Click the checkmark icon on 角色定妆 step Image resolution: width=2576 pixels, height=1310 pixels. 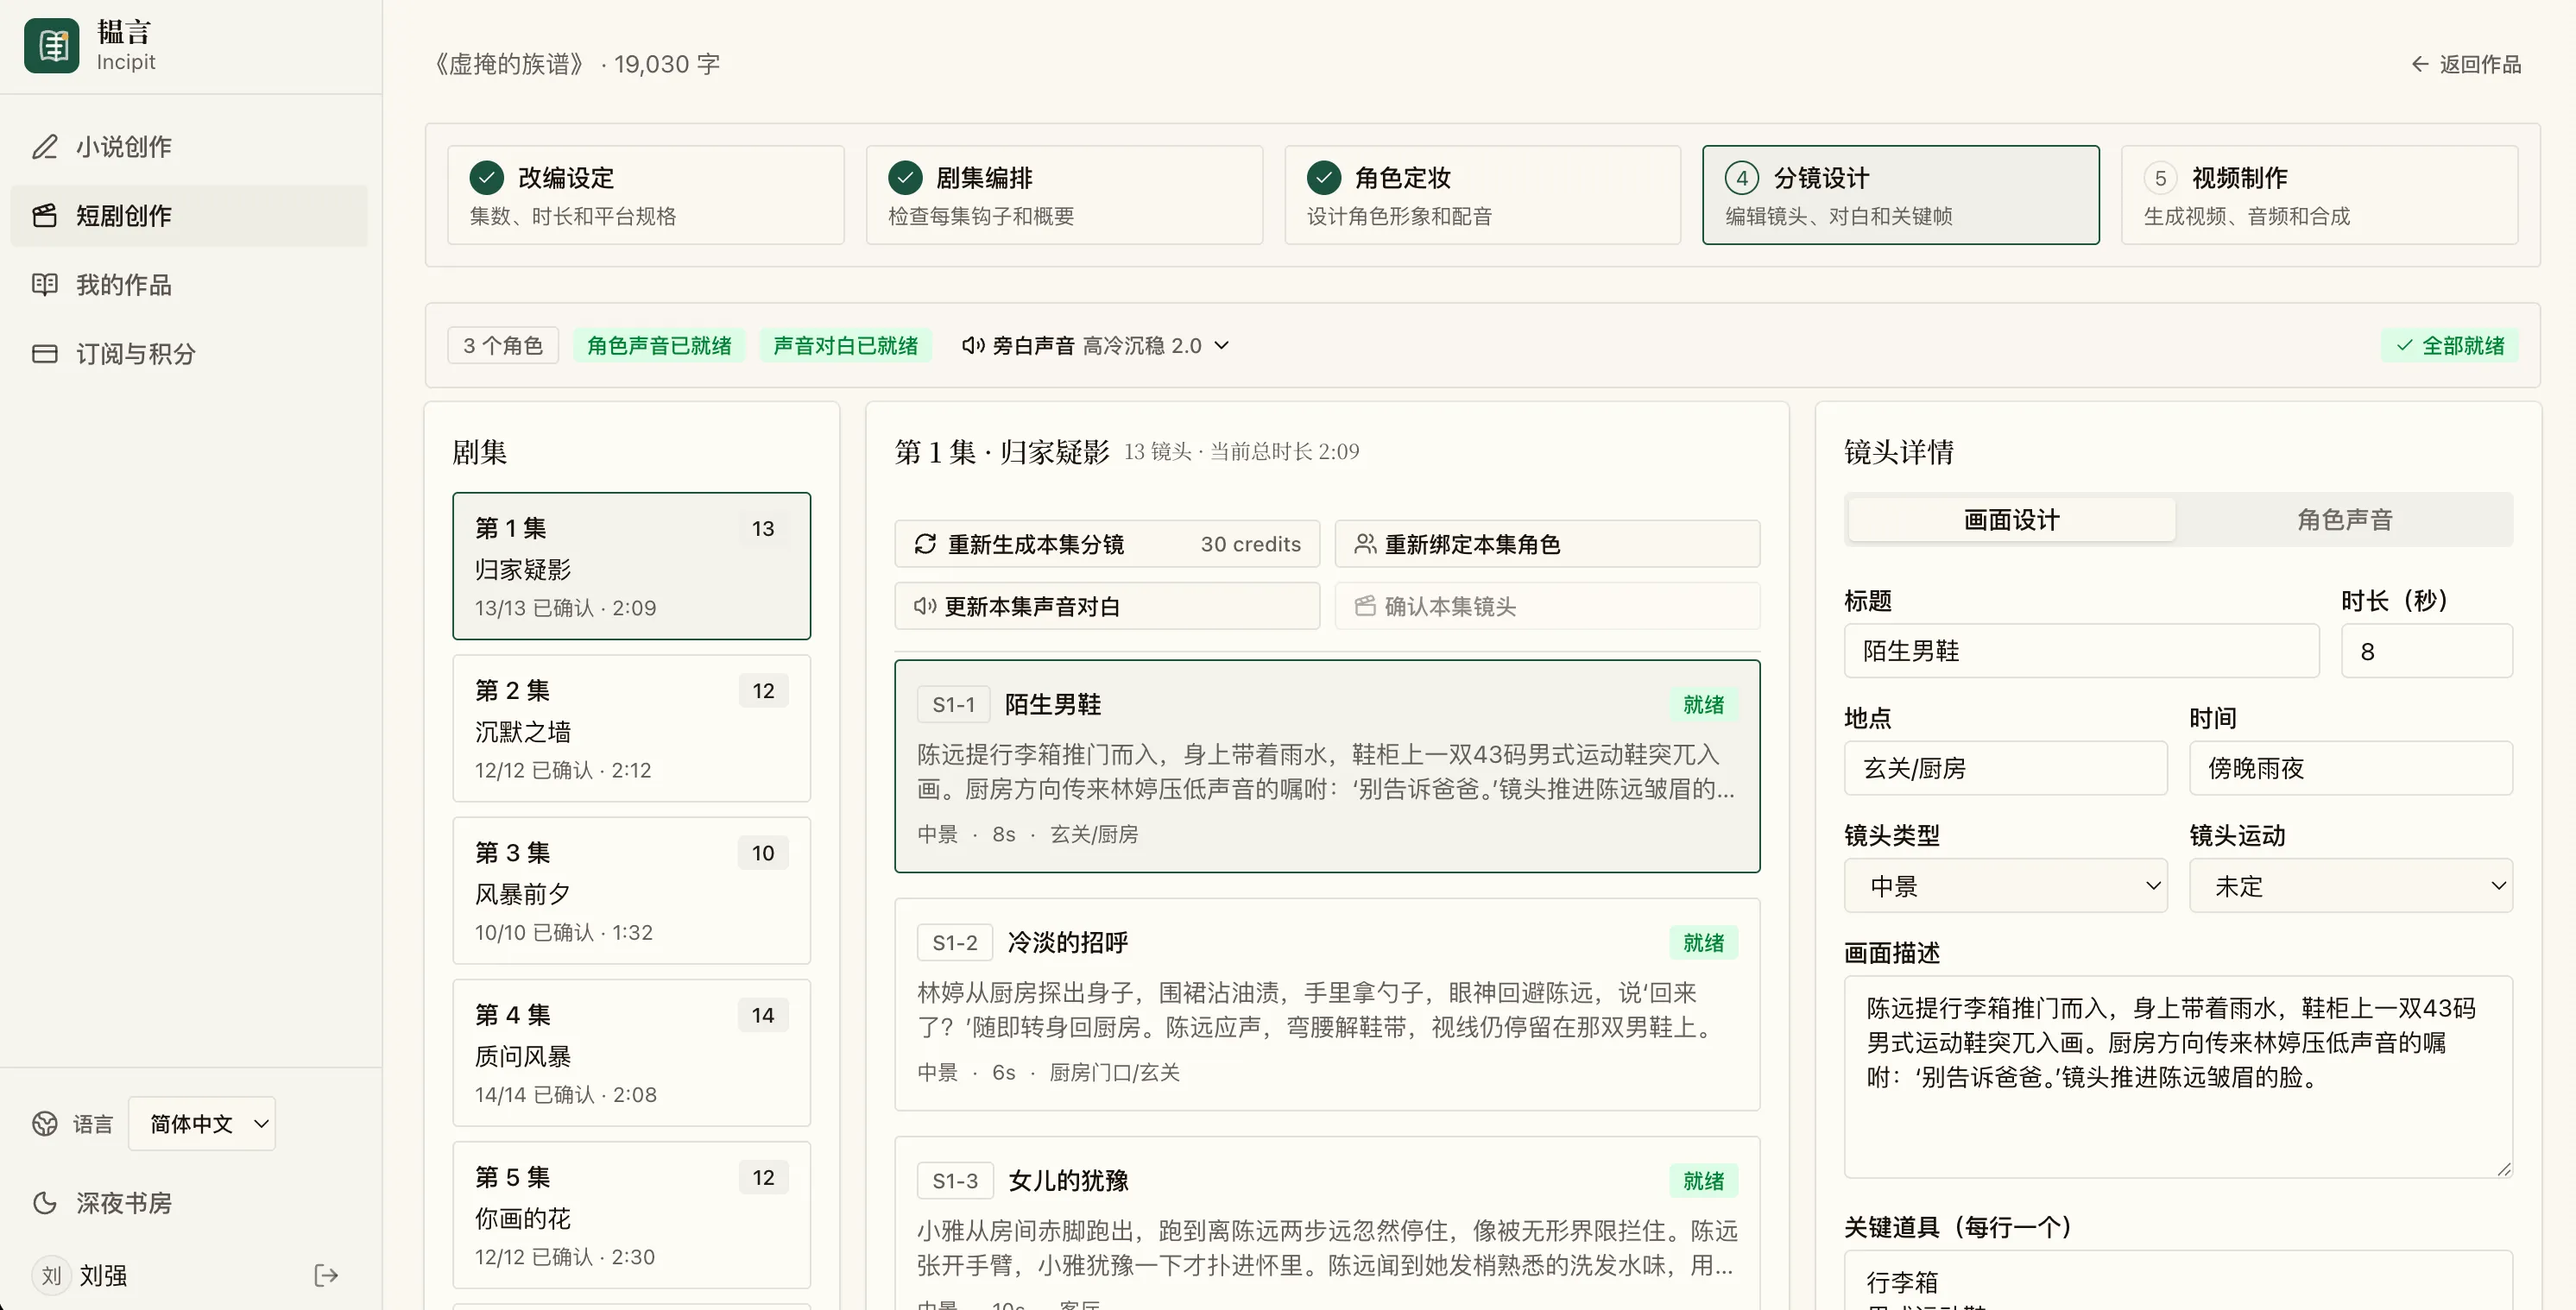pos(1324,178)
